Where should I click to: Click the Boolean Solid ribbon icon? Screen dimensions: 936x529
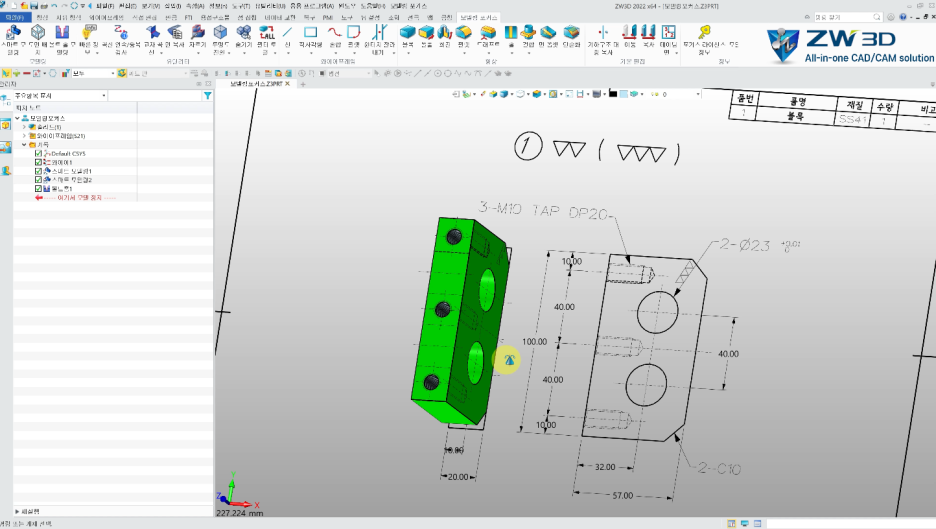[62, 33]
